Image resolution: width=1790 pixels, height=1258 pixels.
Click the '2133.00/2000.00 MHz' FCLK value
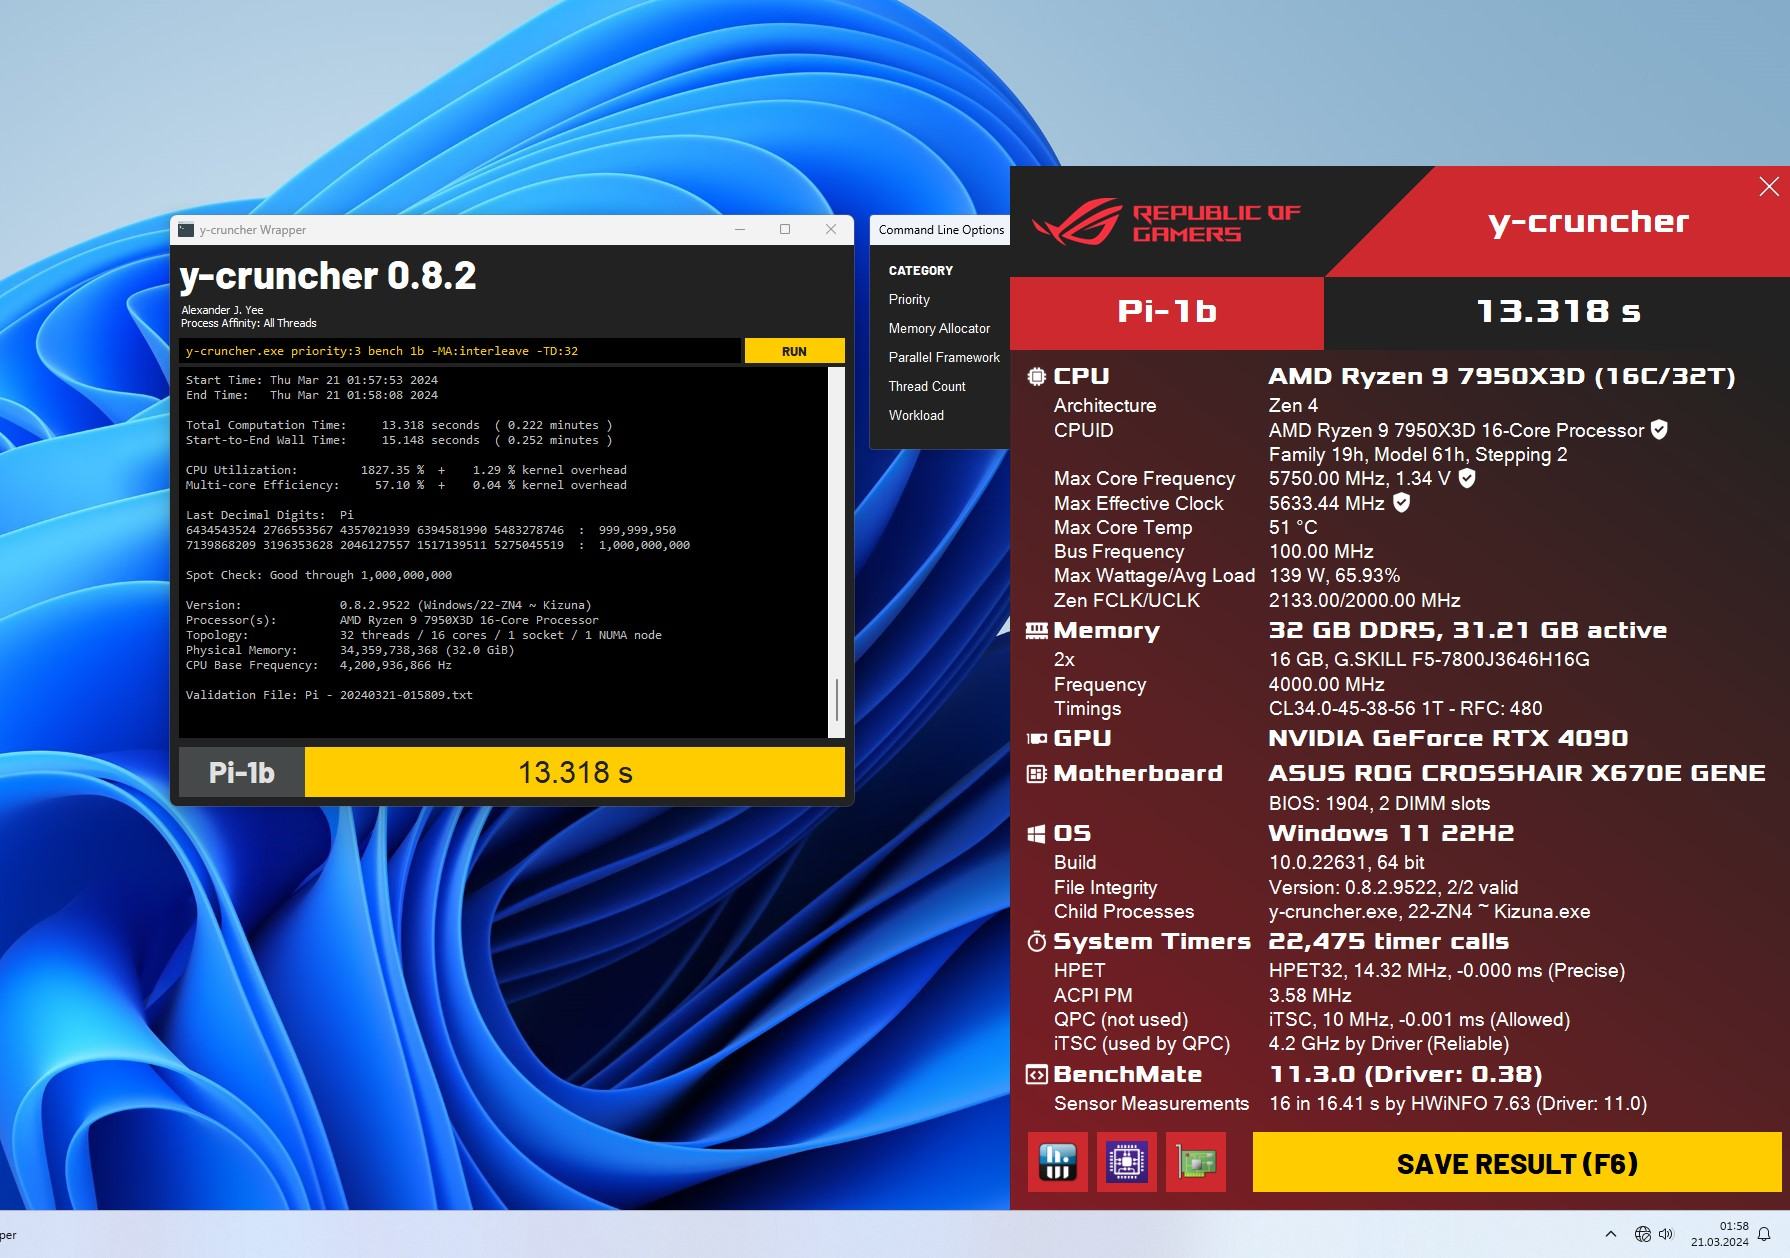1364,601
